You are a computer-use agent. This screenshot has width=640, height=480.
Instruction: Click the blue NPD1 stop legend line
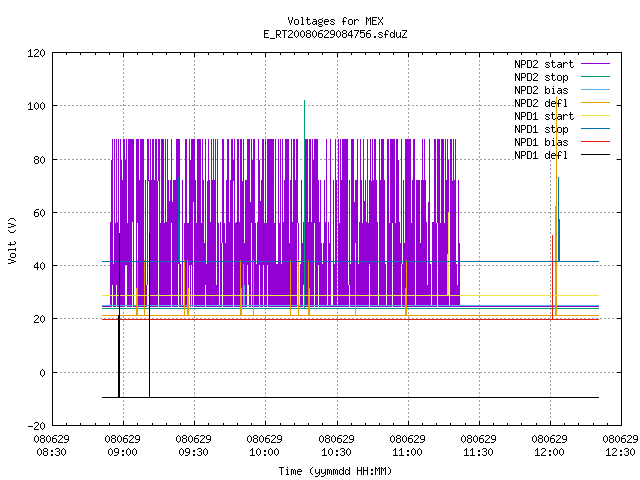[x=596, y=129]
